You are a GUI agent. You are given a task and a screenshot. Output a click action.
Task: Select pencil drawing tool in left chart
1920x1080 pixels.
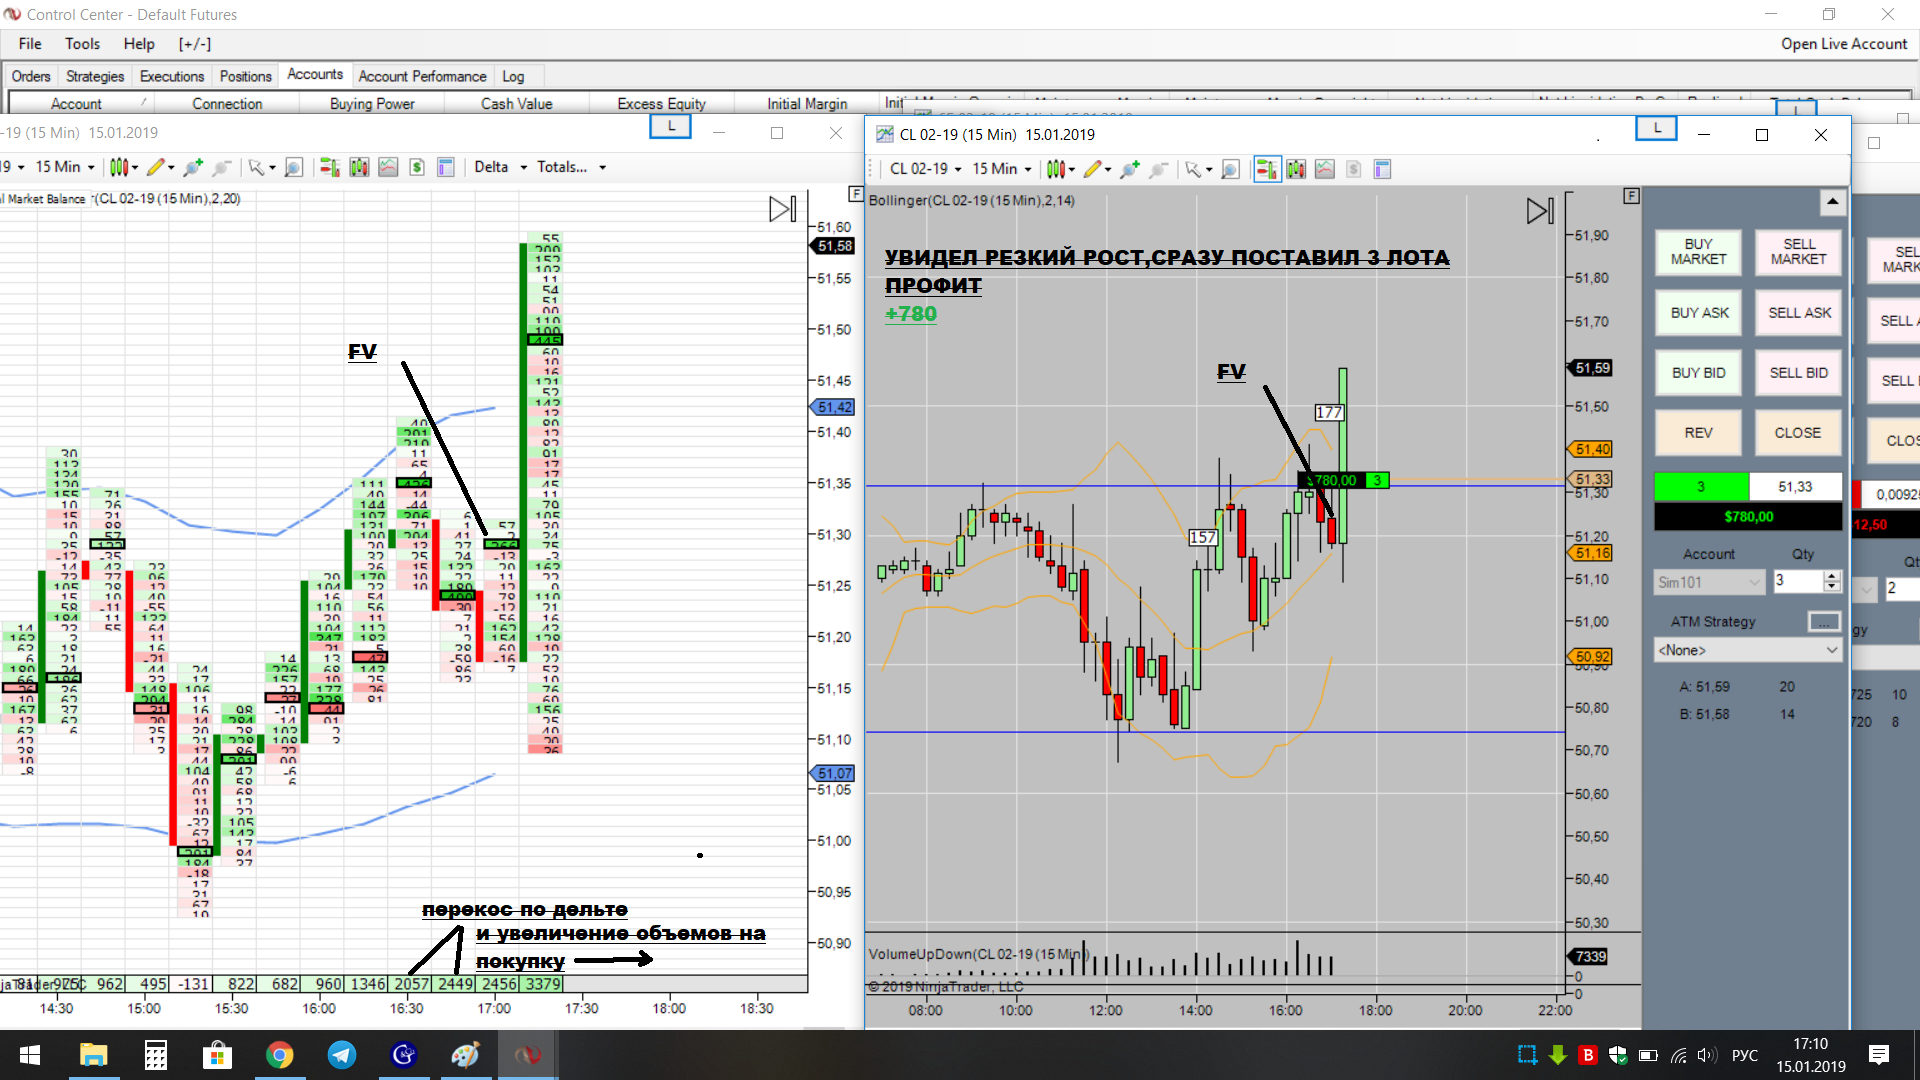point(156,167)
